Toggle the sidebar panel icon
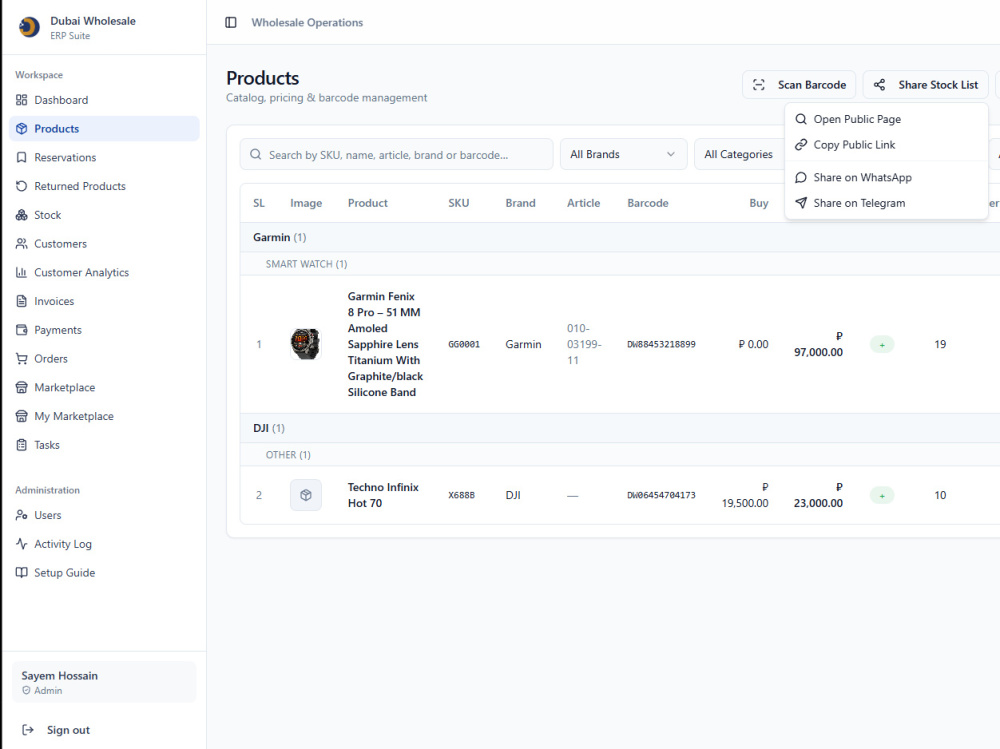Viewport: 1000px width, 749px height. click(x=231, y=22)
